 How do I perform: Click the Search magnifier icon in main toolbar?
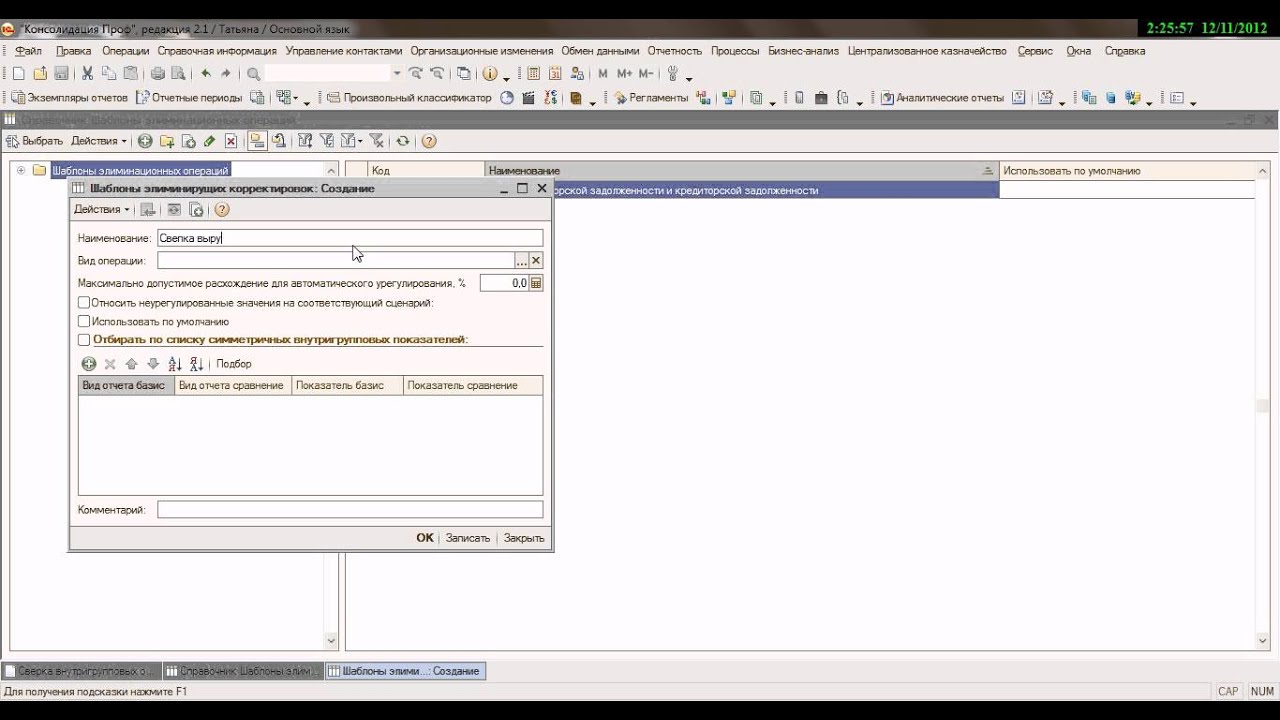click(x=253, y=73)
